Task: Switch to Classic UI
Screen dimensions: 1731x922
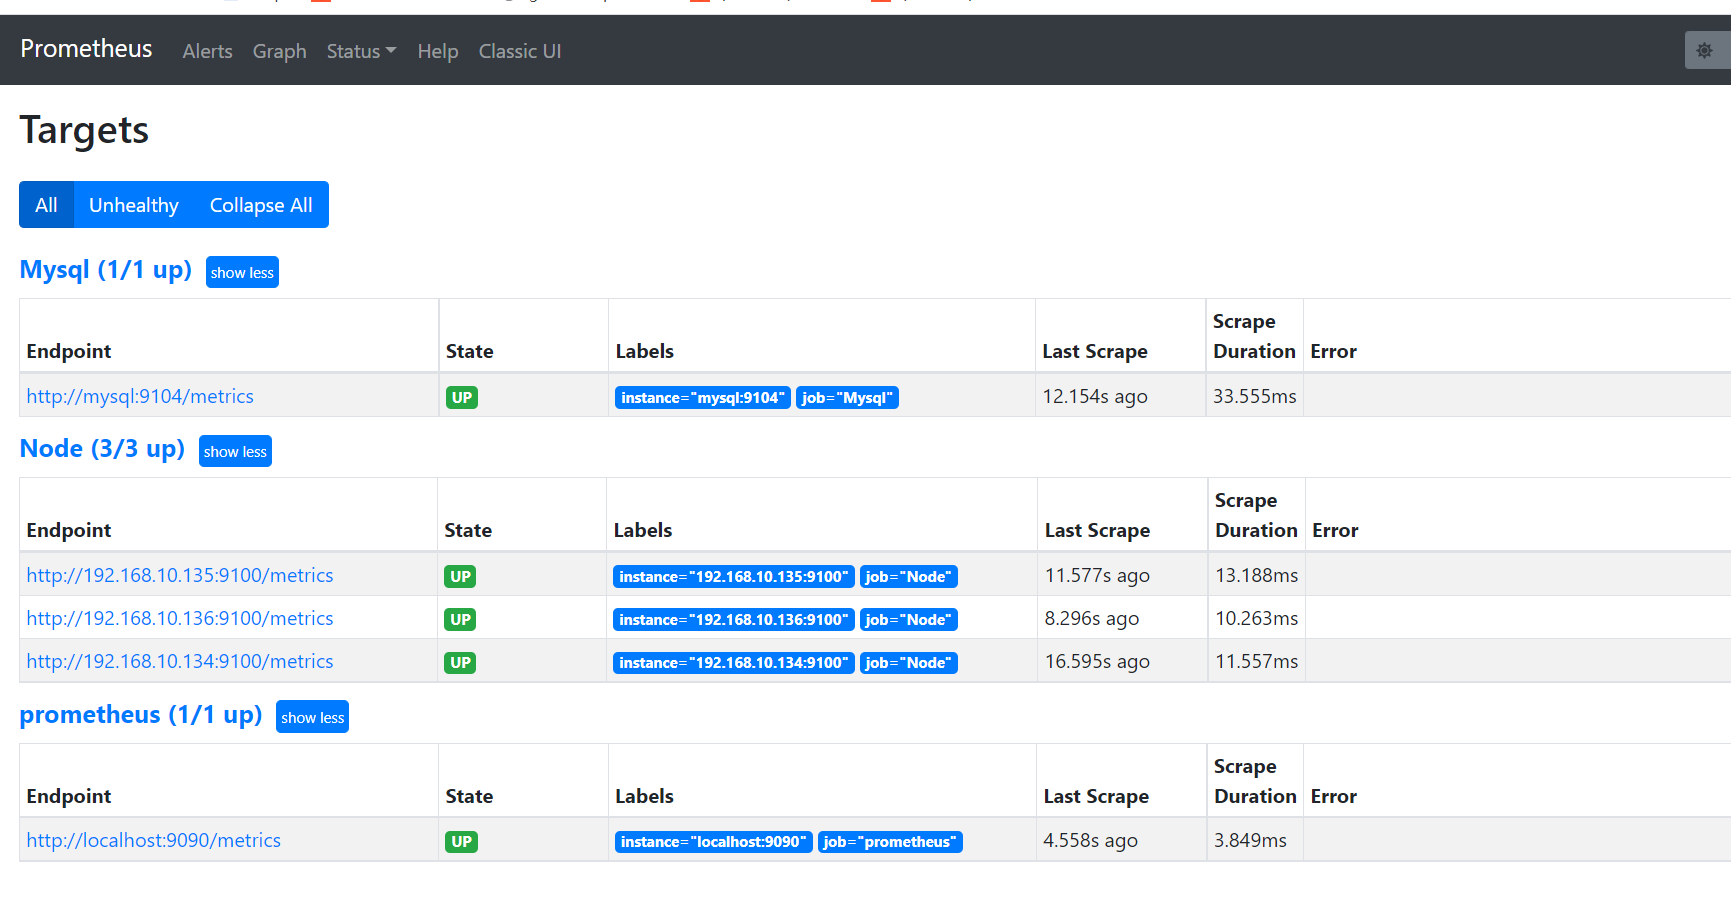Action: [x=520, y=51]
